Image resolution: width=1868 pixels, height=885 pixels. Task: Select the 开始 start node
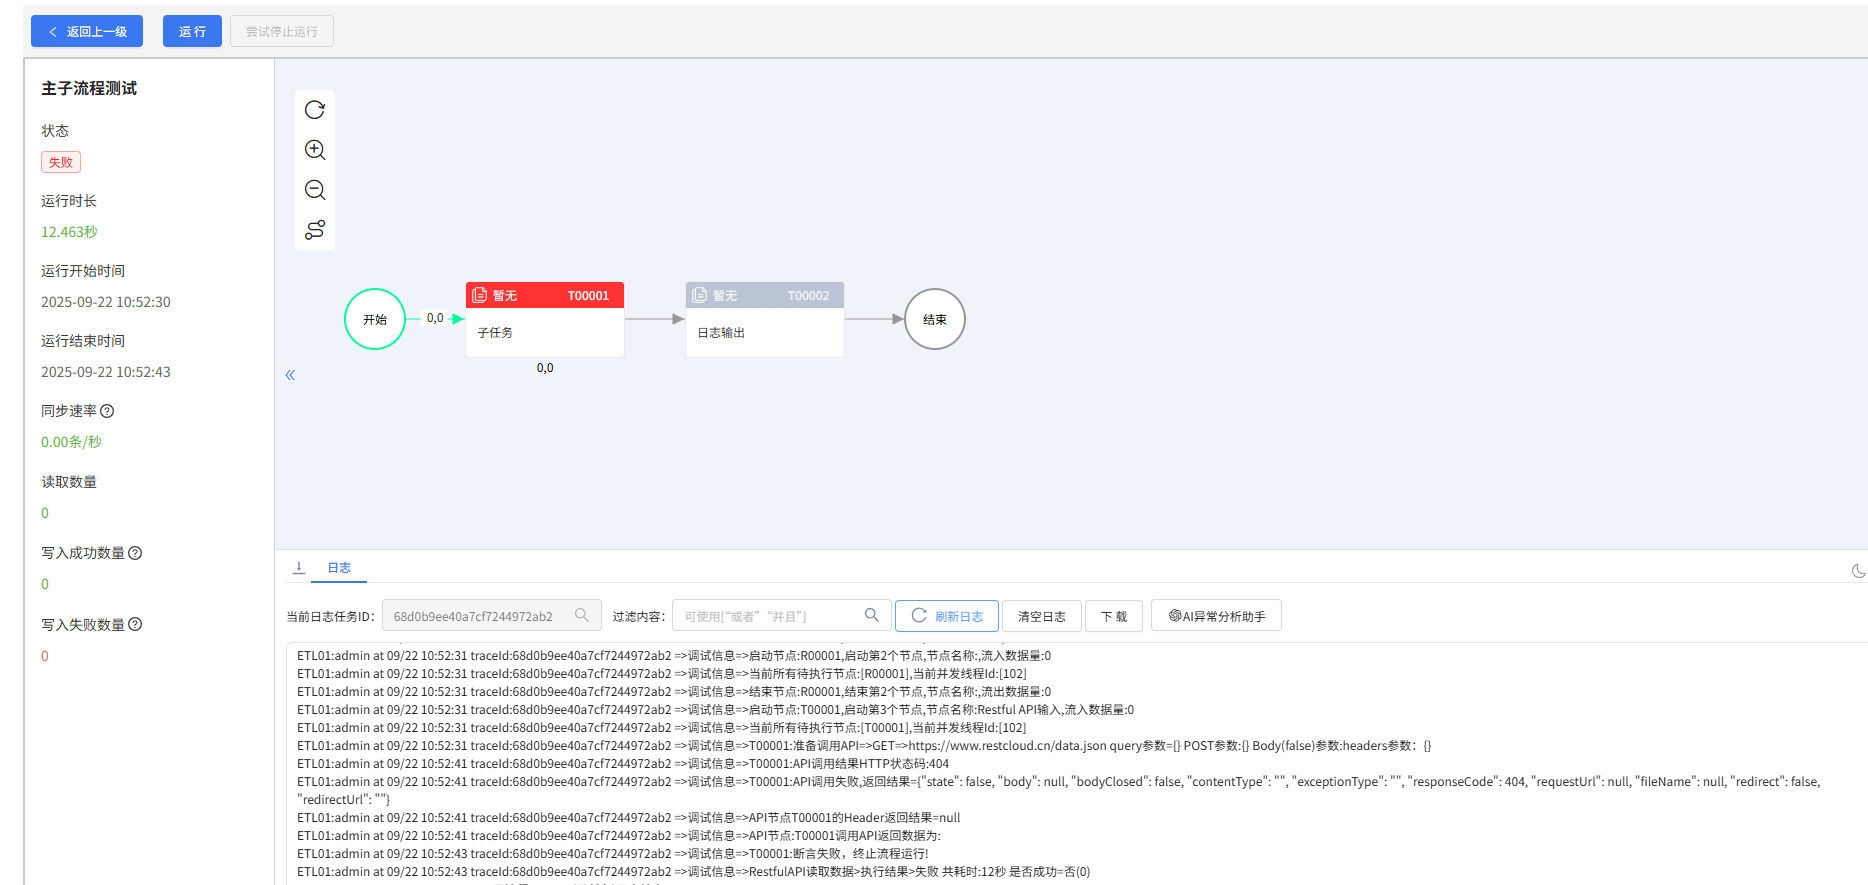[x=375, y=319]
